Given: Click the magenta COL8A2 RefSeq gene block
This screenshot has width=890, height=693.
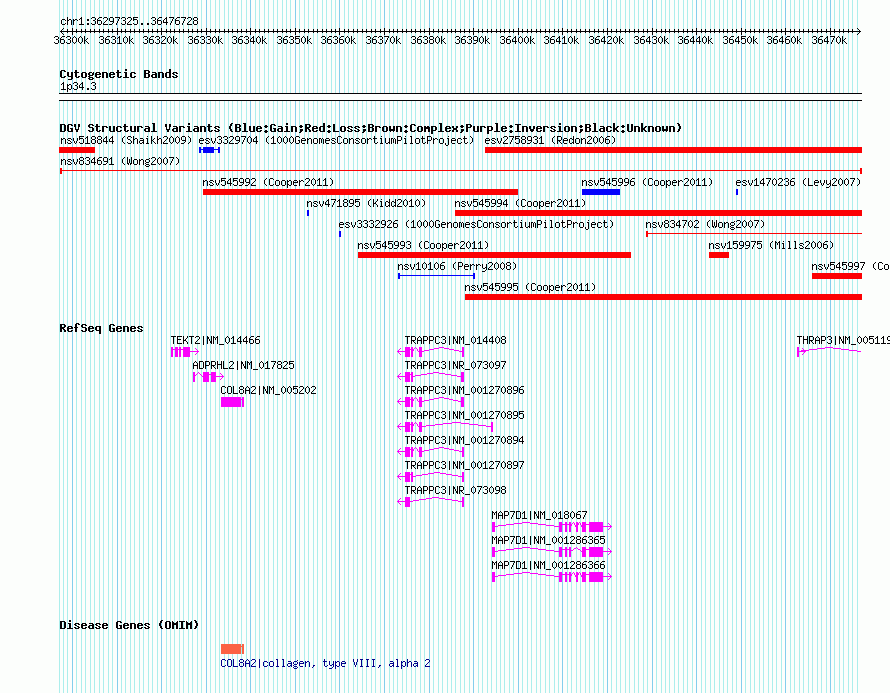Looking at the screenshot, I should pos(232,402).
